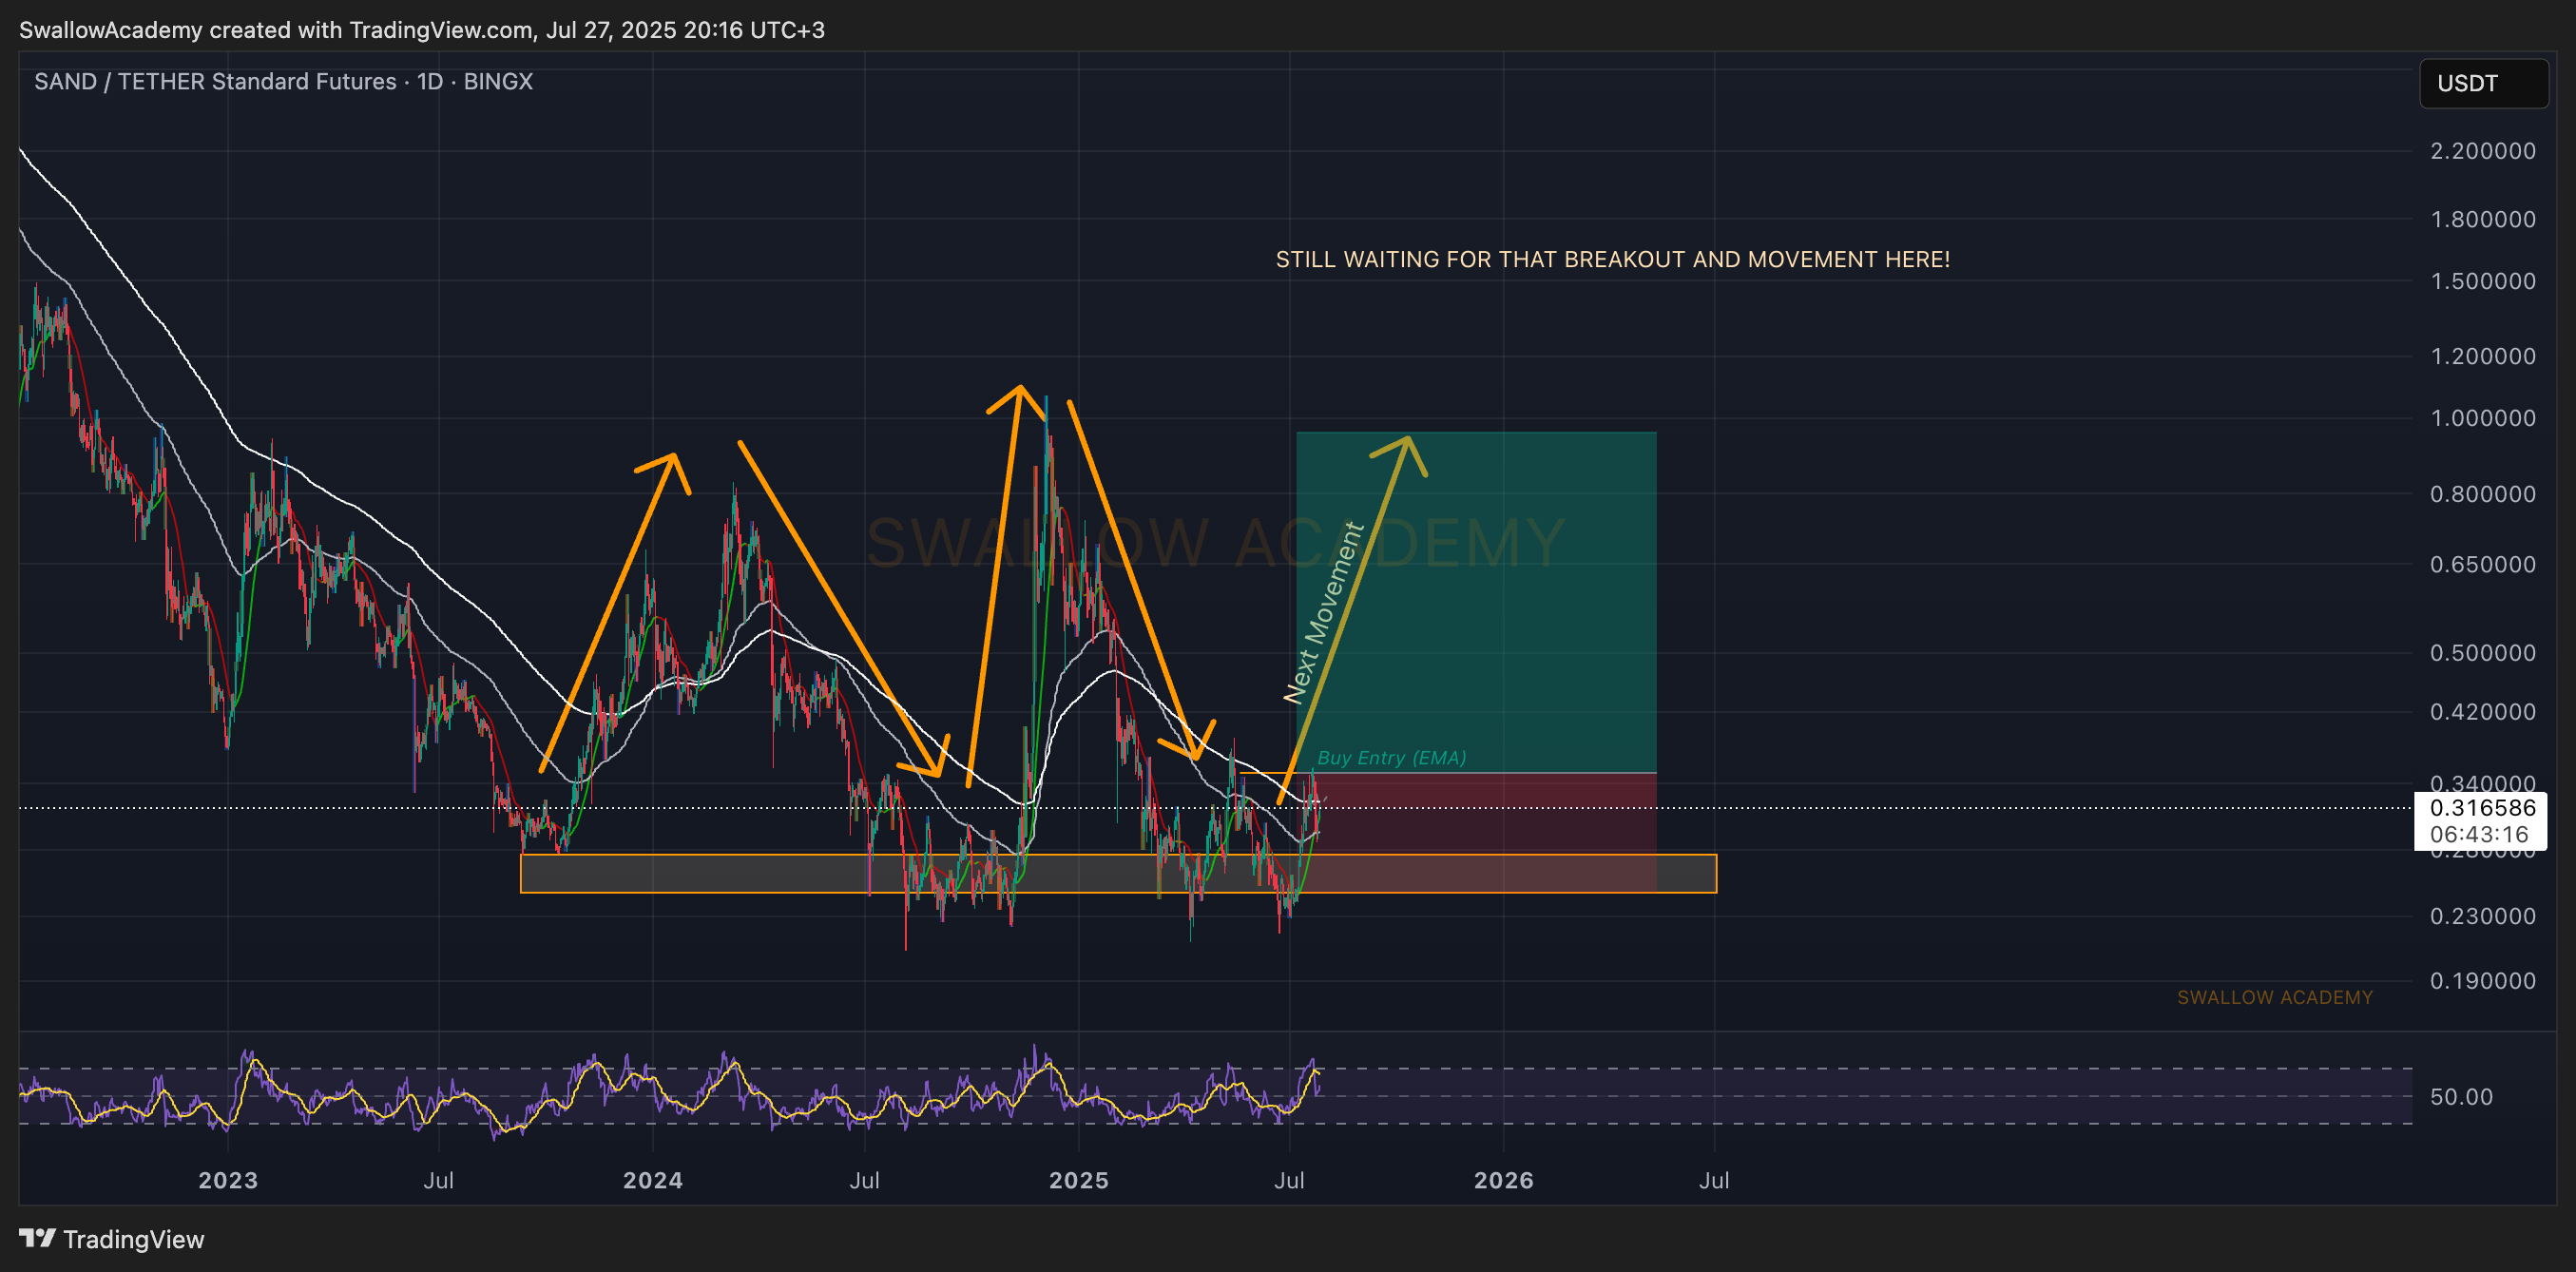Click the 1.000000 price axis label
The image size is (2576, 1272).
click(x=2483, y=418)
